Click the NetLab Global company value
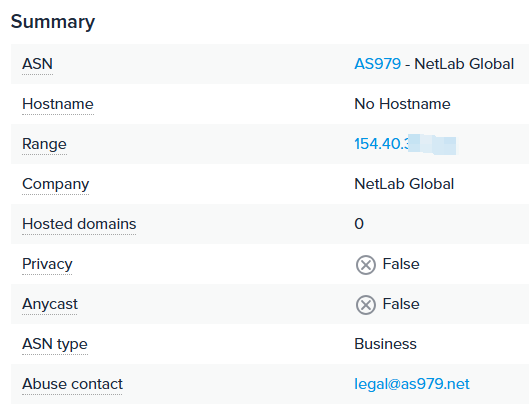This screenshot has height=411, width=529. click(x=404, y=184)
